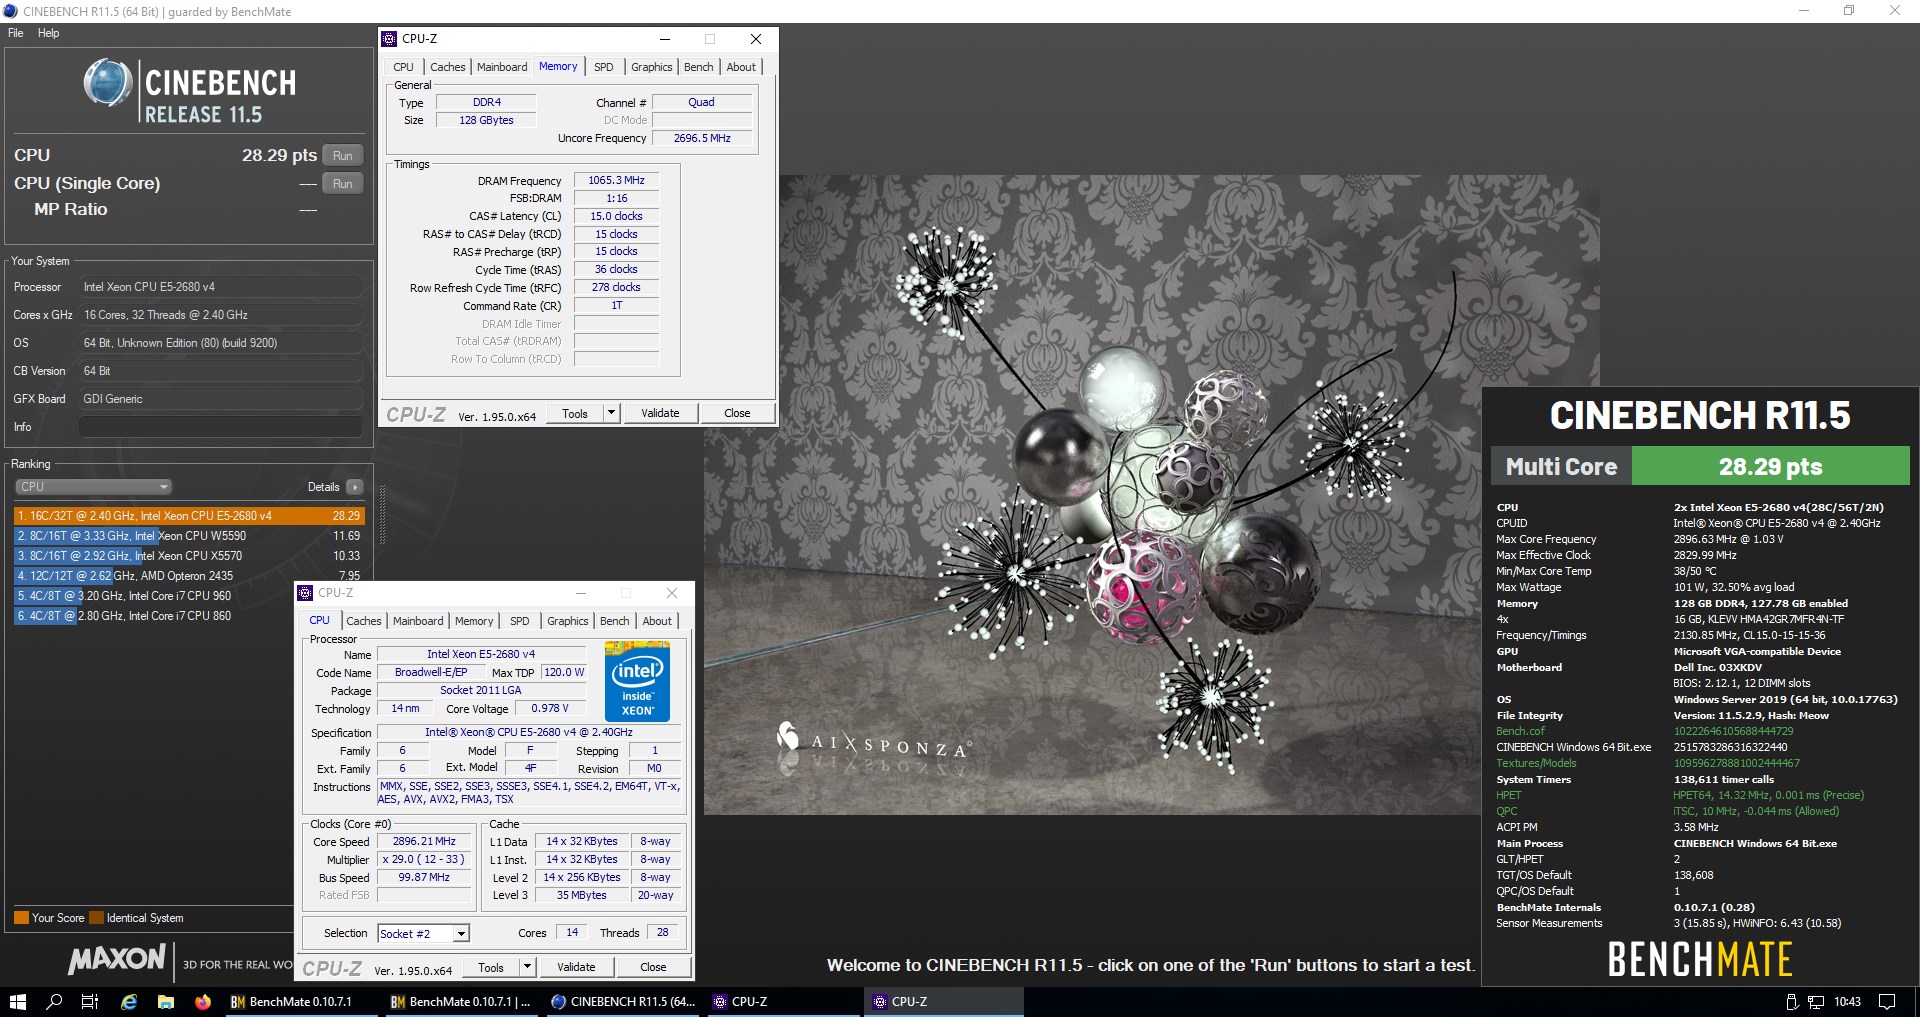
Task: Open About tab in upper CPU-Z window
Action: tap(741, 67)
